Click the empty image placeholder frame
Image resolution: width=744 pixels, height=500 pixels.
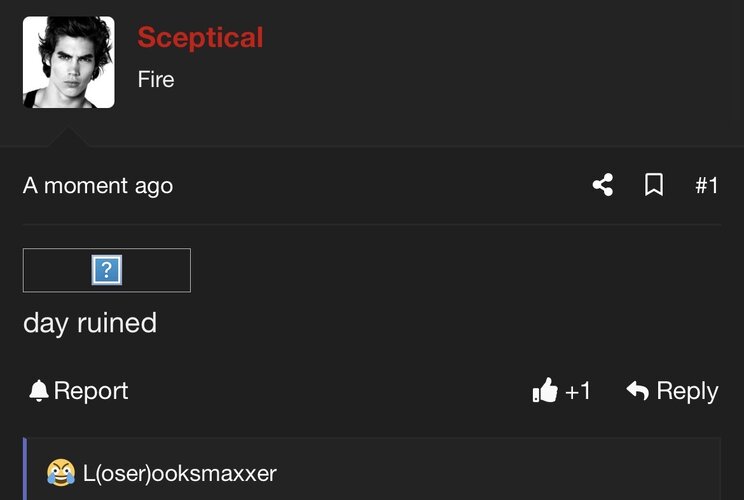(x=107, y=270)
